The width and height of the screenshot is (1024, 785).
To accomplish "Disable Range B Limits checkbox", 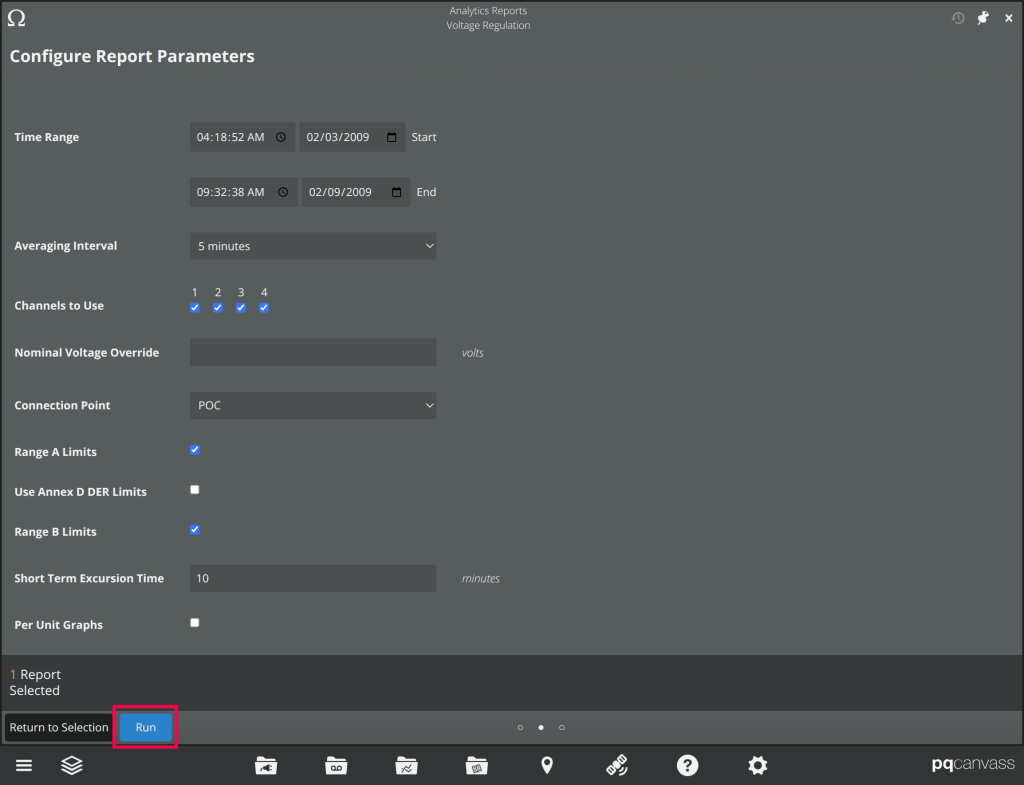I will click(195, 530).
